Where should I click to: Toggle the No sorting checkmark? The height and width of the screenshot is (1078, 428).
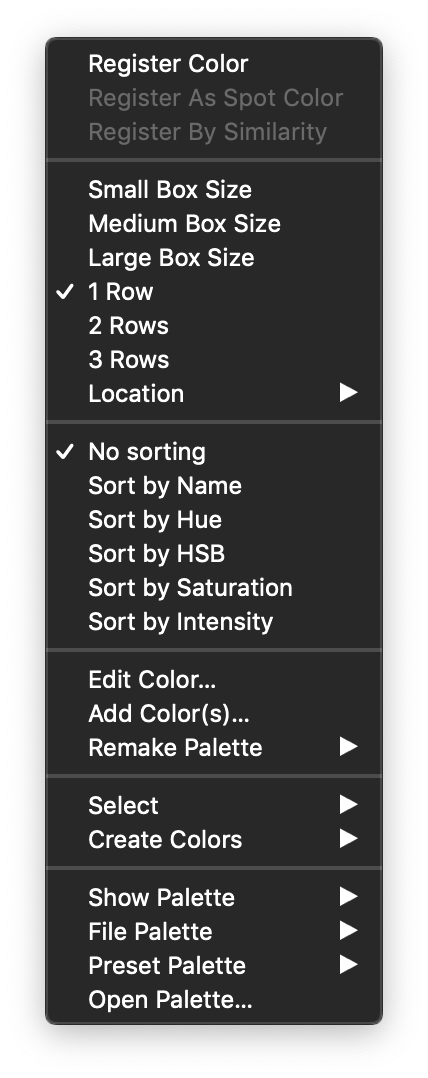tap(214, 452)
